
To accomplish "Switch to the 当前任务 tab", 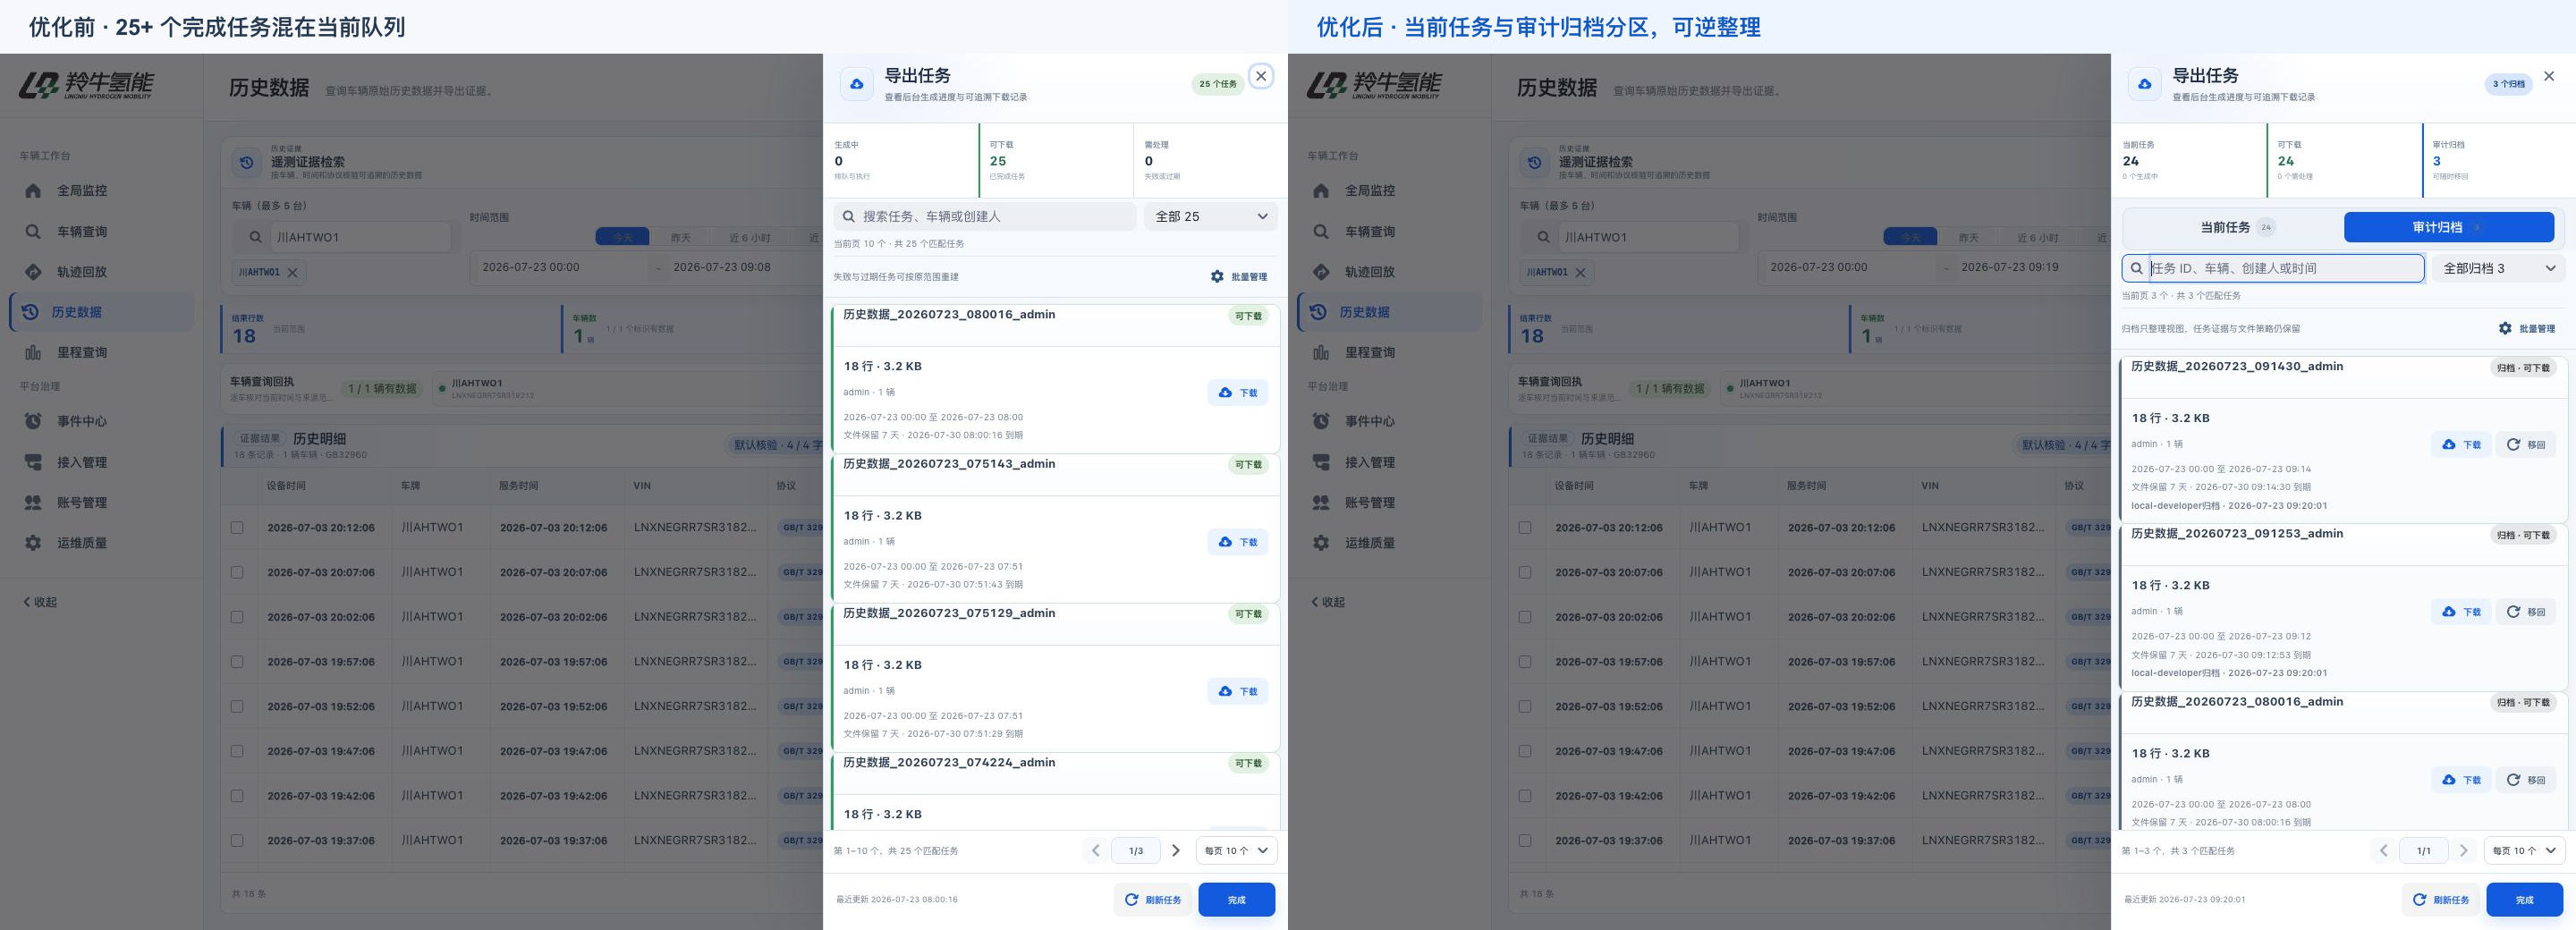I will point(2235,228).
